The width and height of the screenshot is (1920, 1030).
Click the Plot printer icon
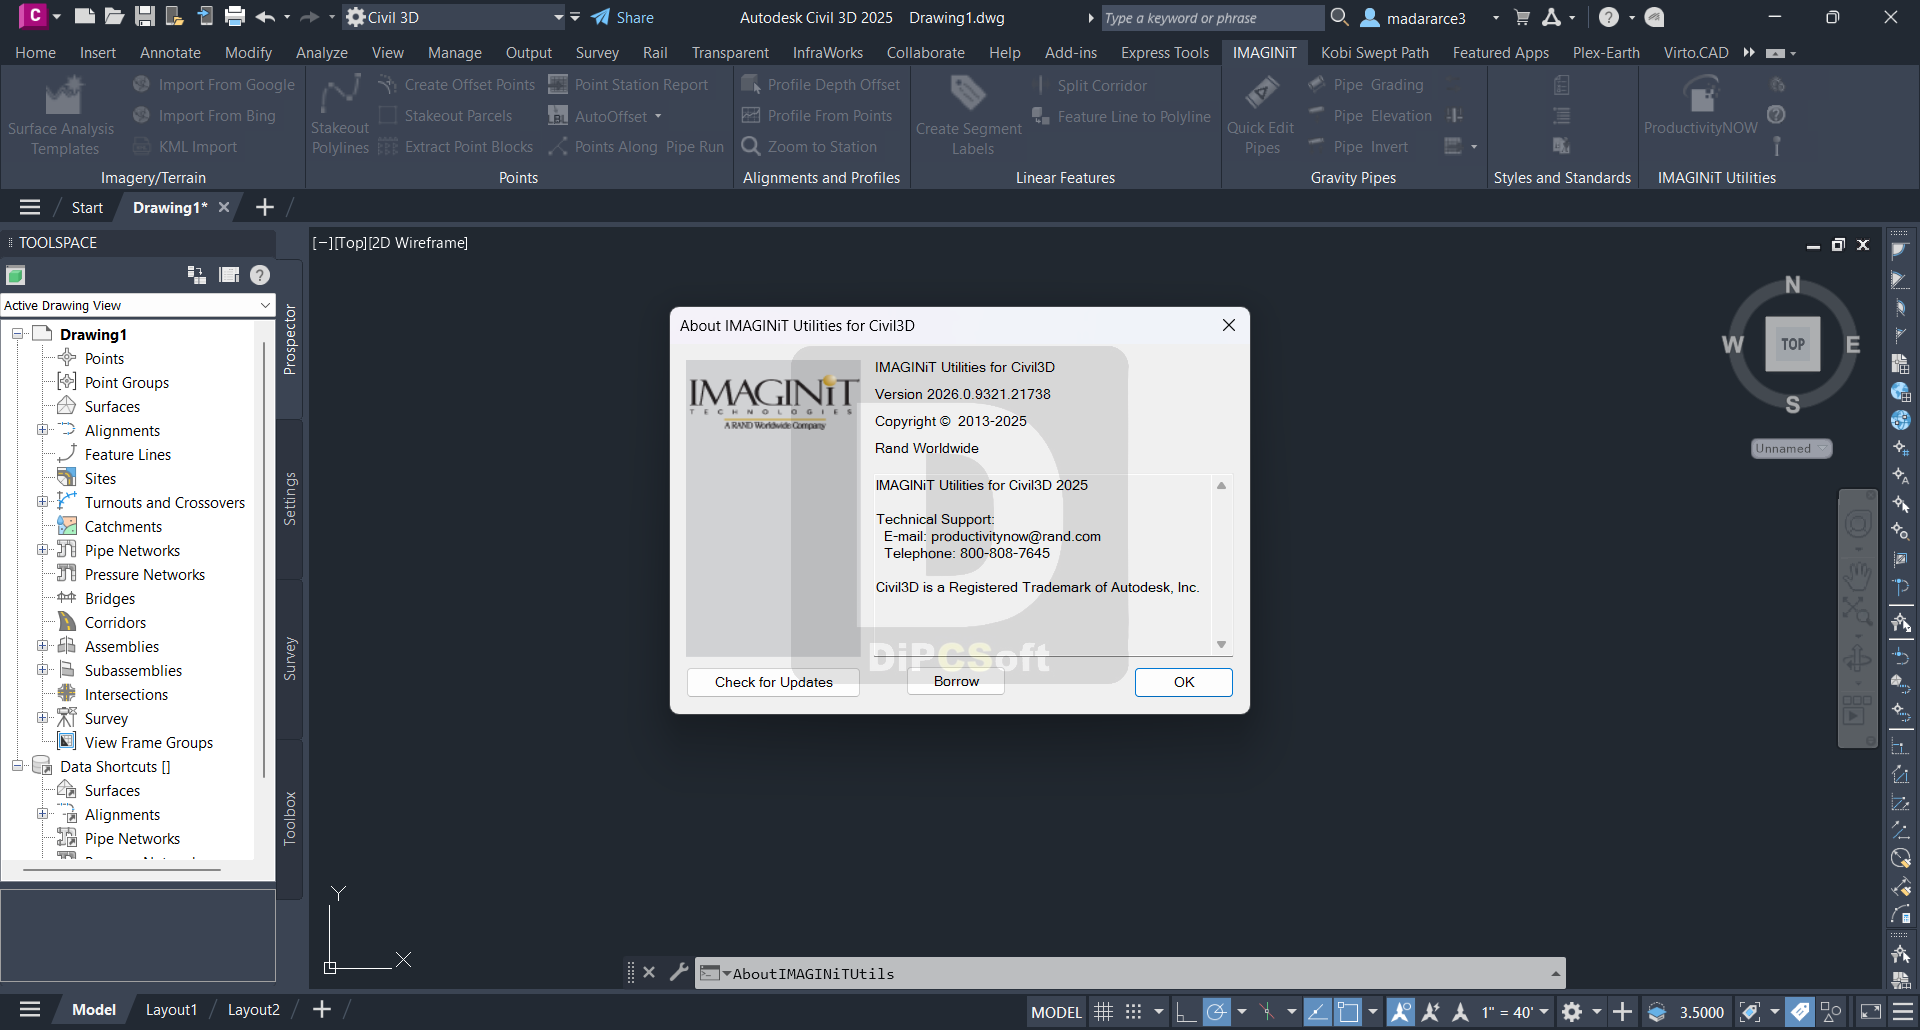coord(235,17)
